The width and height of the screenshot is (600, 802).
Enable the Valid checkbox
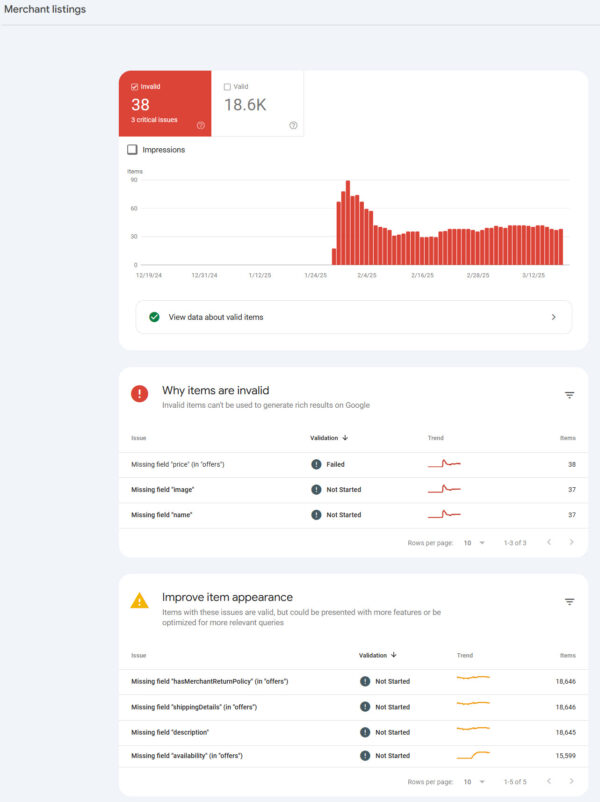coord(227,87)
